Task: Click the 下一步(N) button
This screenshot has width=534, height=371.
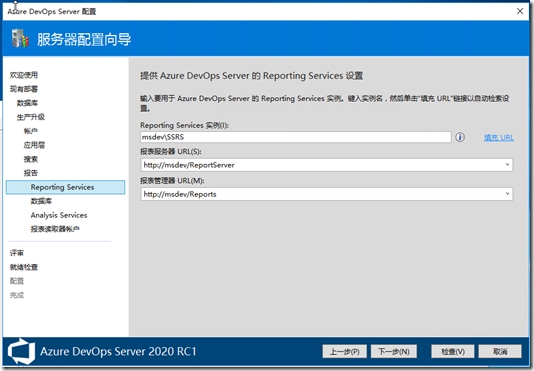Action: 394,352
